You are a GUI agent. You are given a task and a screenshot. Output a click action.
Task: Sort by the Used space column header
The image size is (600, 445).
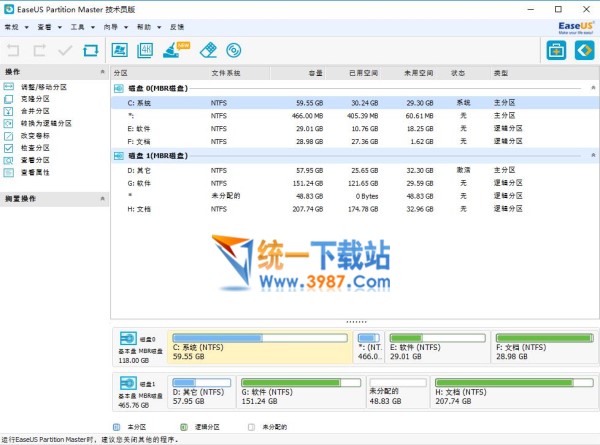(353, 73)
